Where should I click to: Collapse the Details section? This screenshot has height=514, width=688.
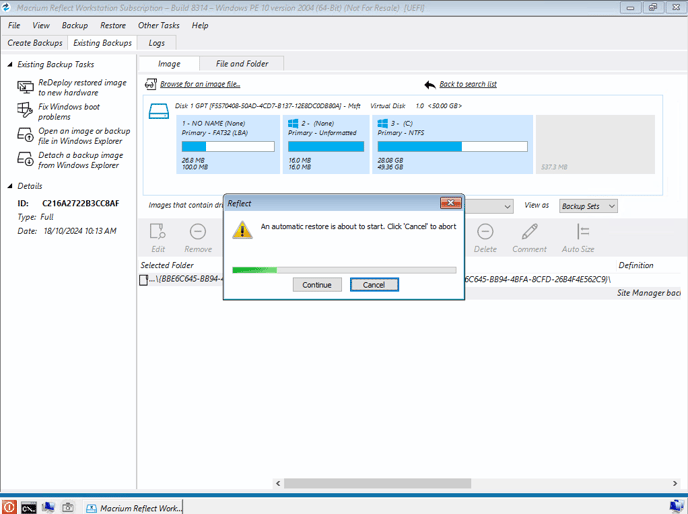point(10,186)
